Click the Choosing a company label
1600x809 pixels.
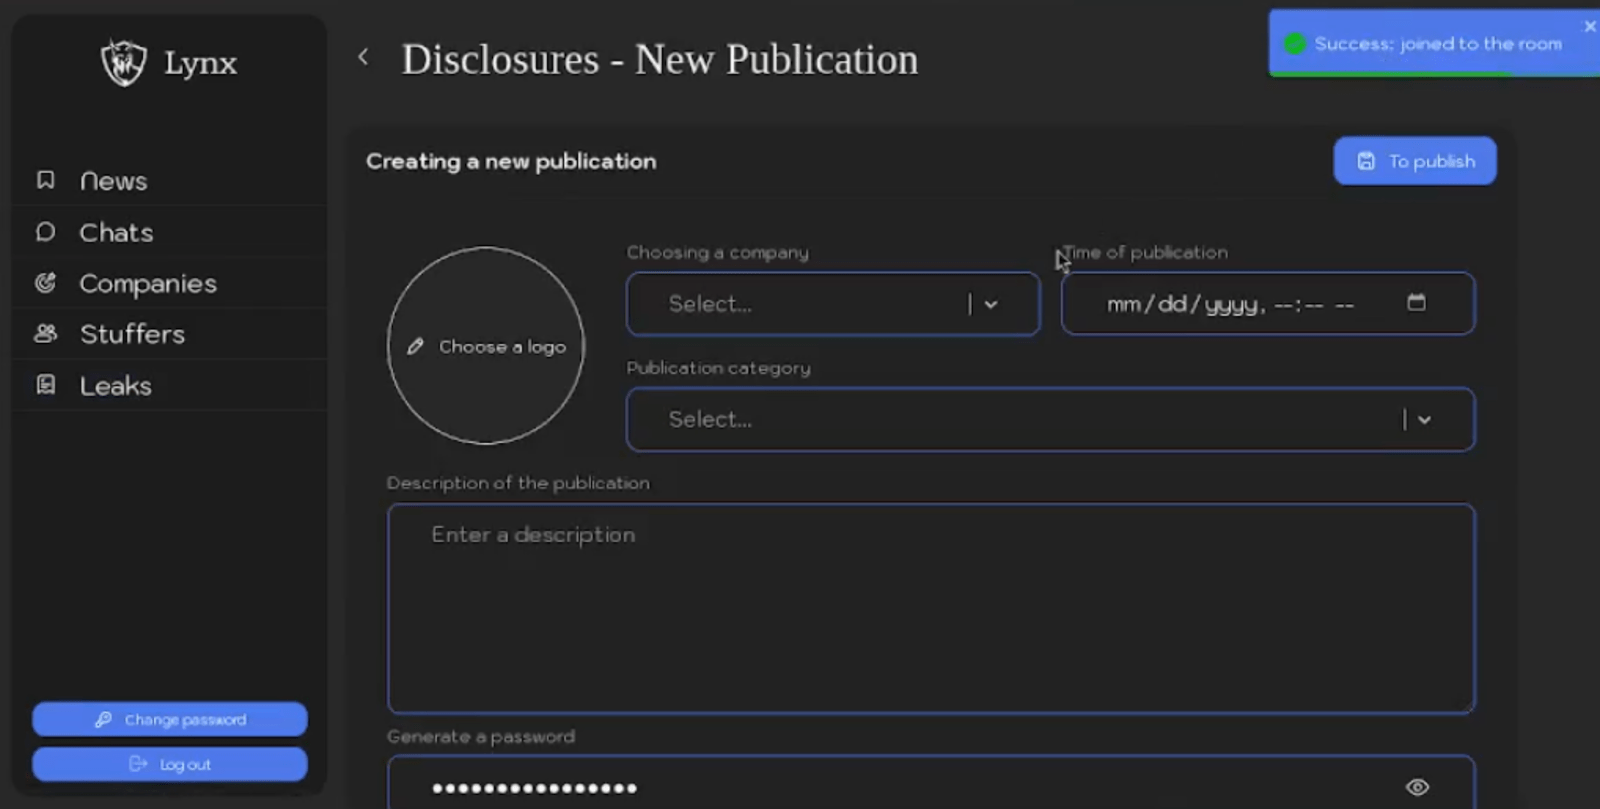click(x=717, y=252)
